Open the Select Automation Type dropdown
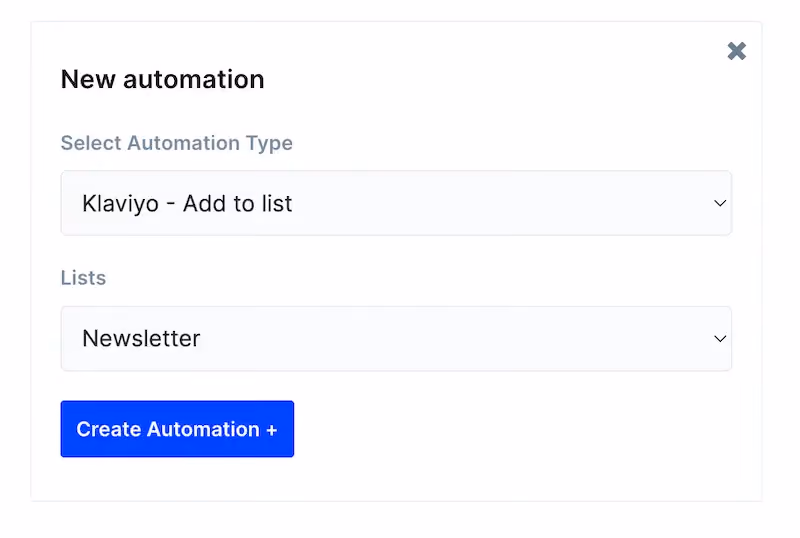 coord(396,203)
